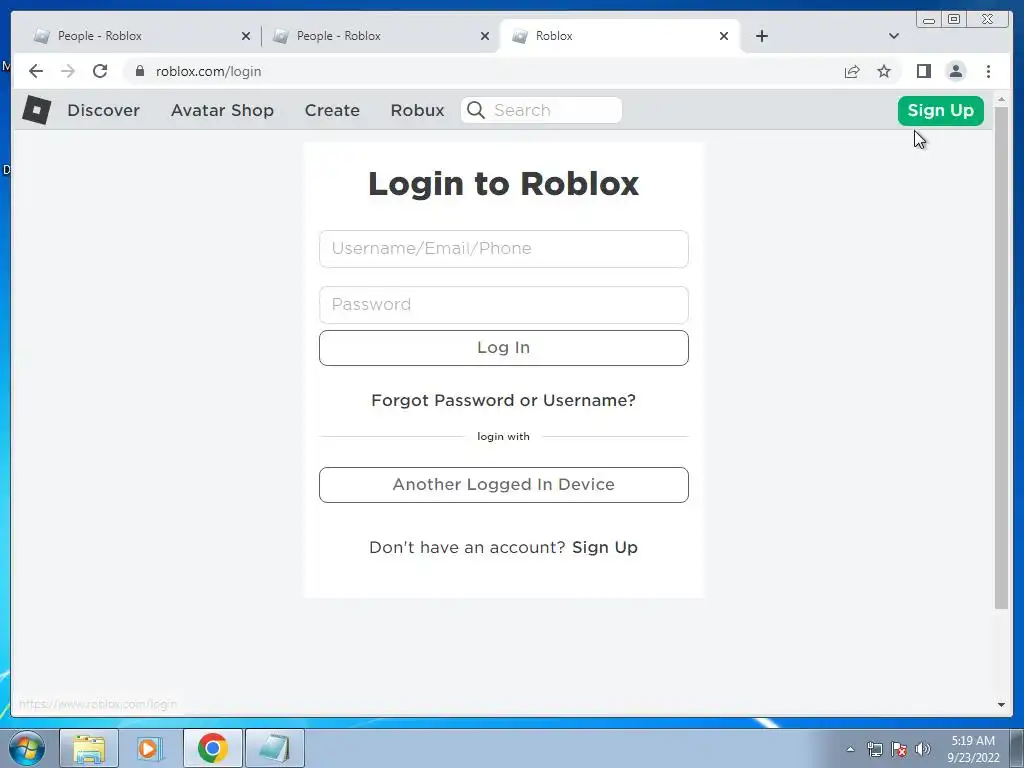This screenshot has height=768, width=1024.
Task: Open the Chrome side panel icon
Action: coord(923,71)
